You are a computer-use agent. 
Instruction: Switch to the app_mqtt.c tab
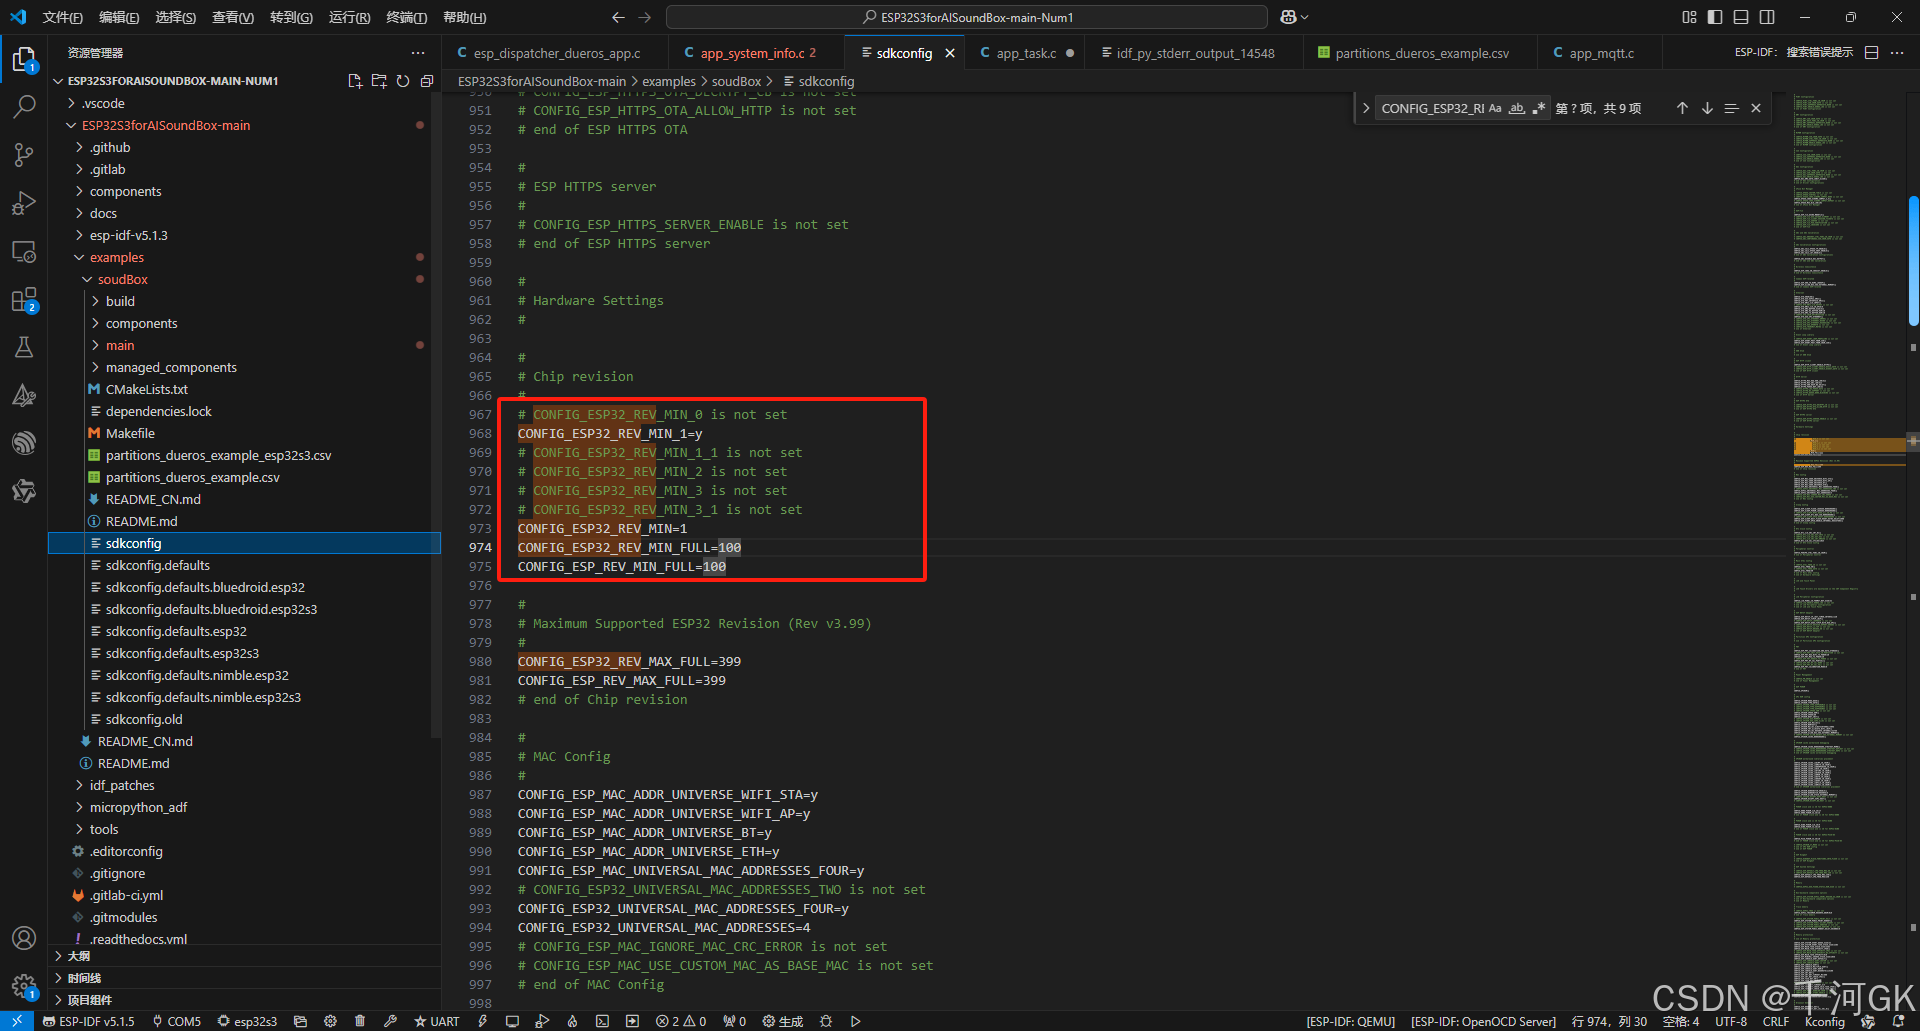click(x=1597, y=52)
